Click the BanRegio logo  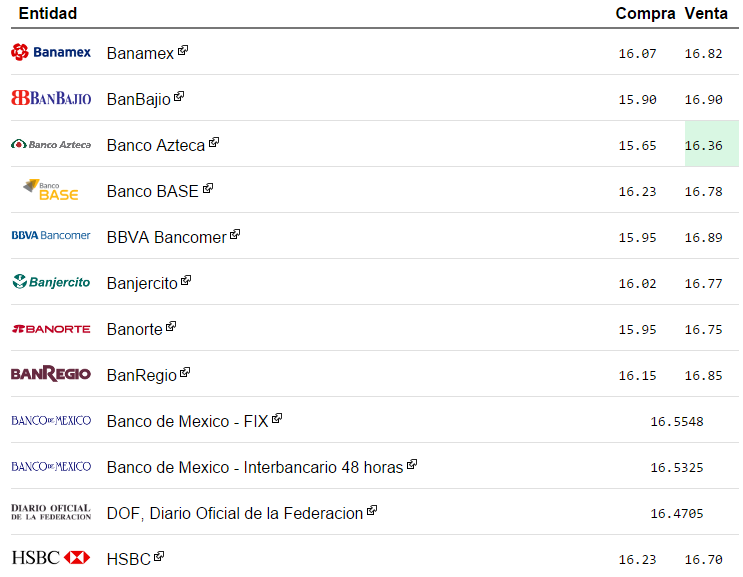pos(50,374)
